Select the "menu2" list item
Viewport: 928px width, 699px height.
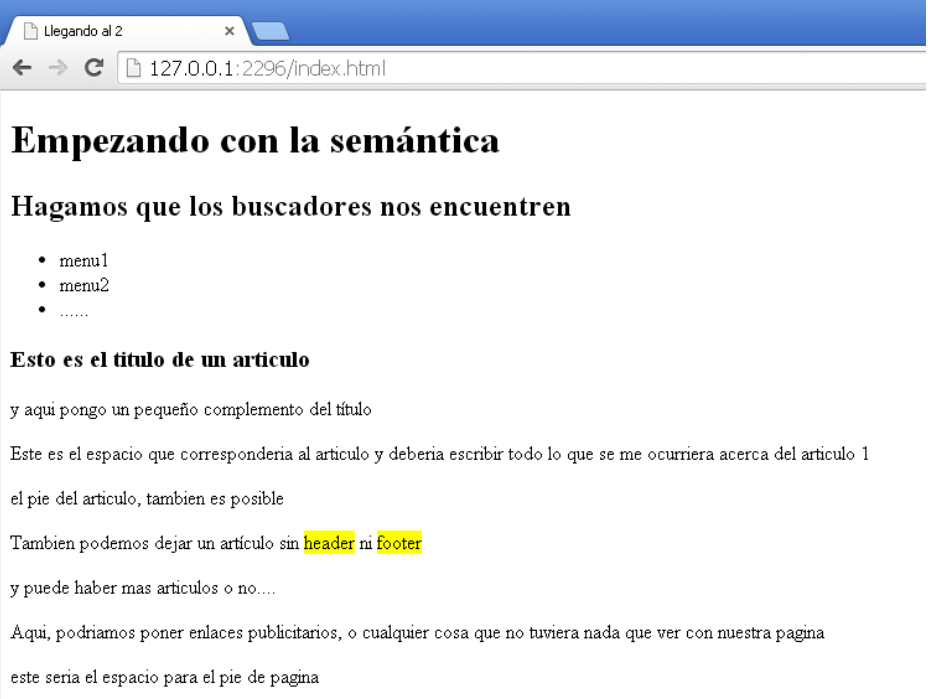point(83,286)
